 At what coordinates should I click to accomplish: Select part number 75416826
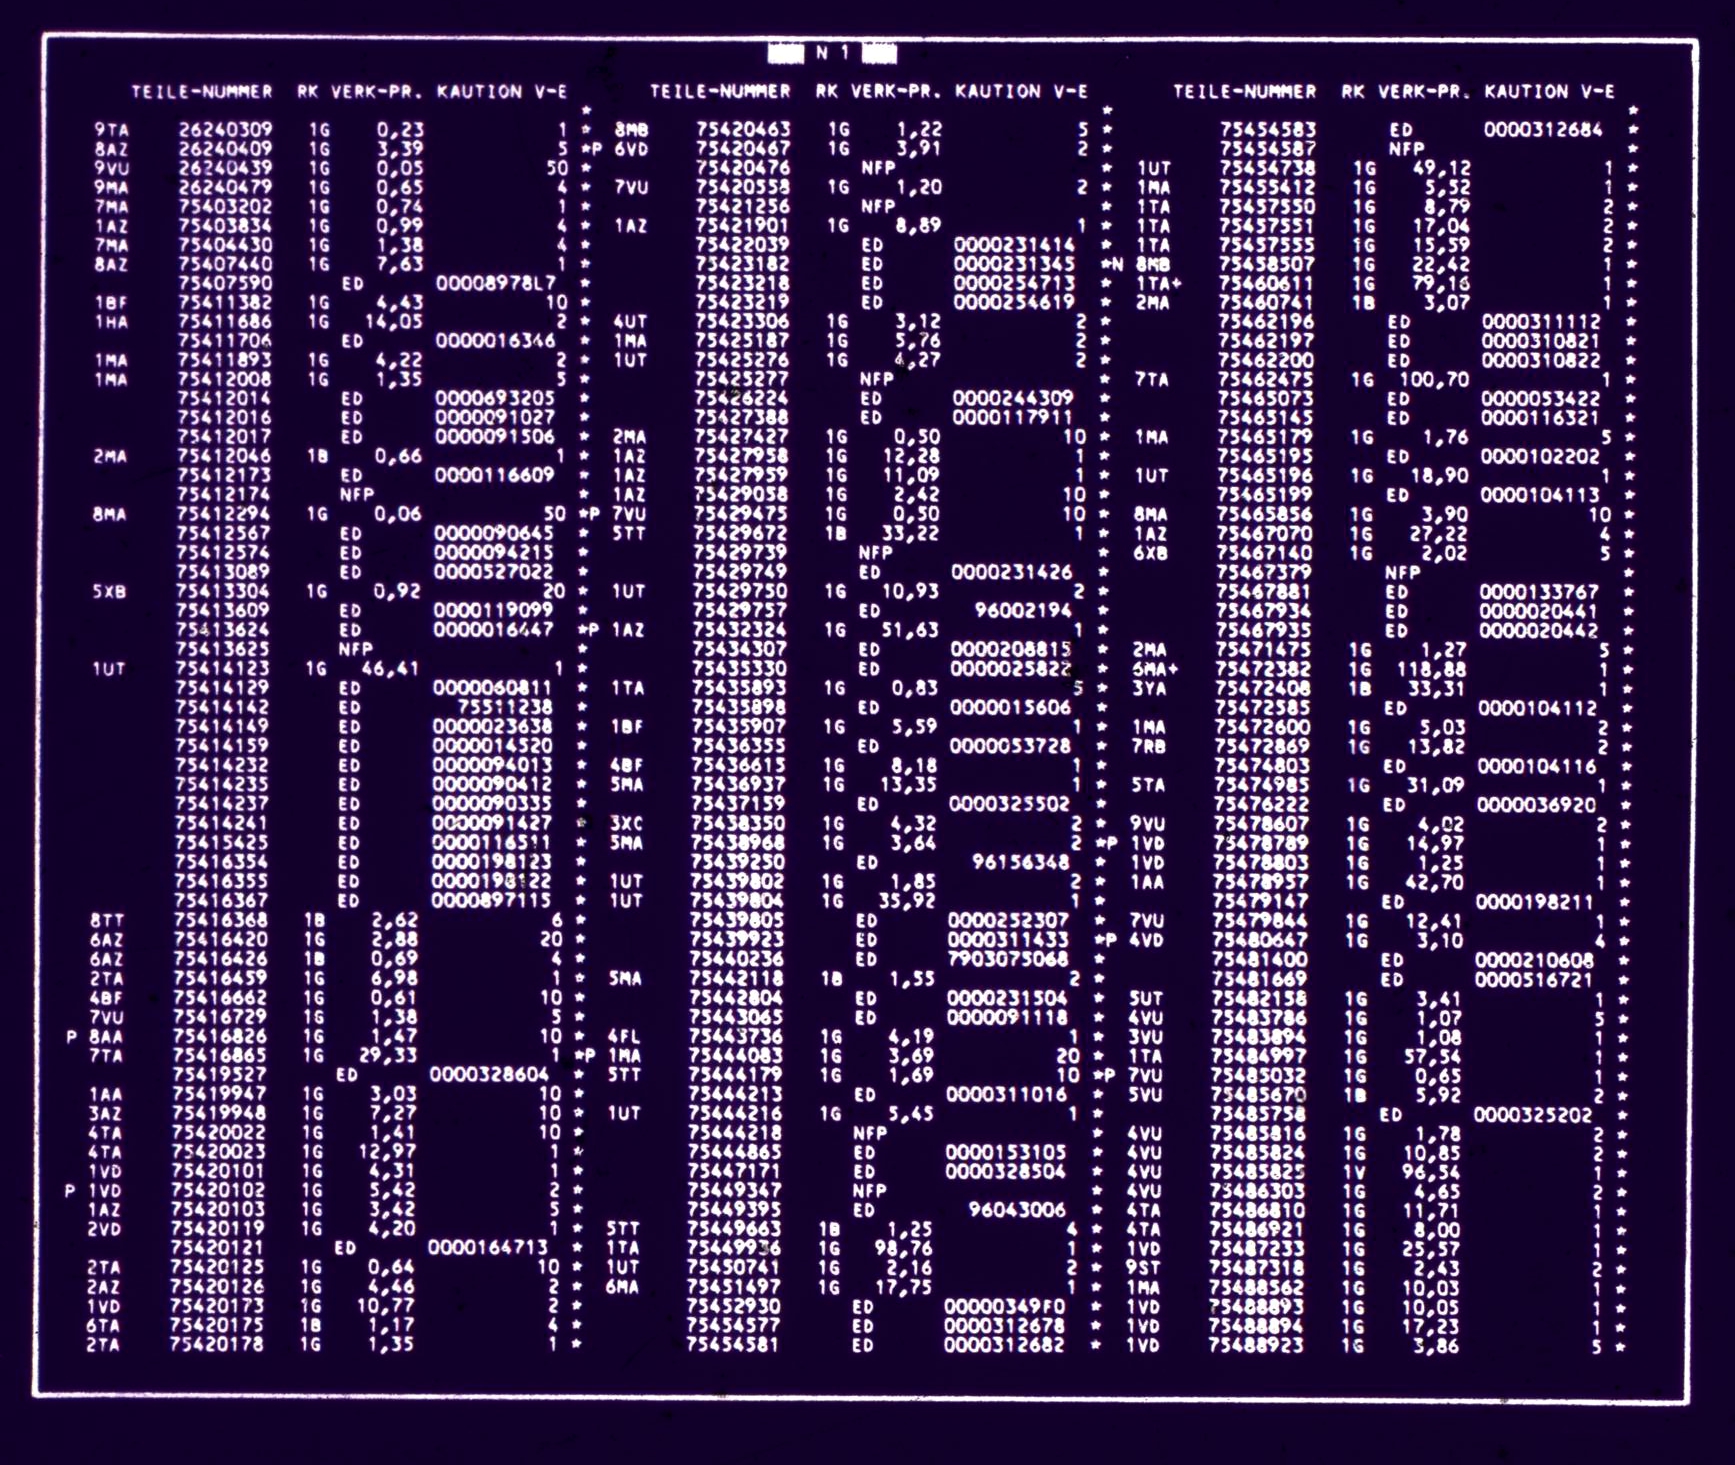(x=220, y=1036)
